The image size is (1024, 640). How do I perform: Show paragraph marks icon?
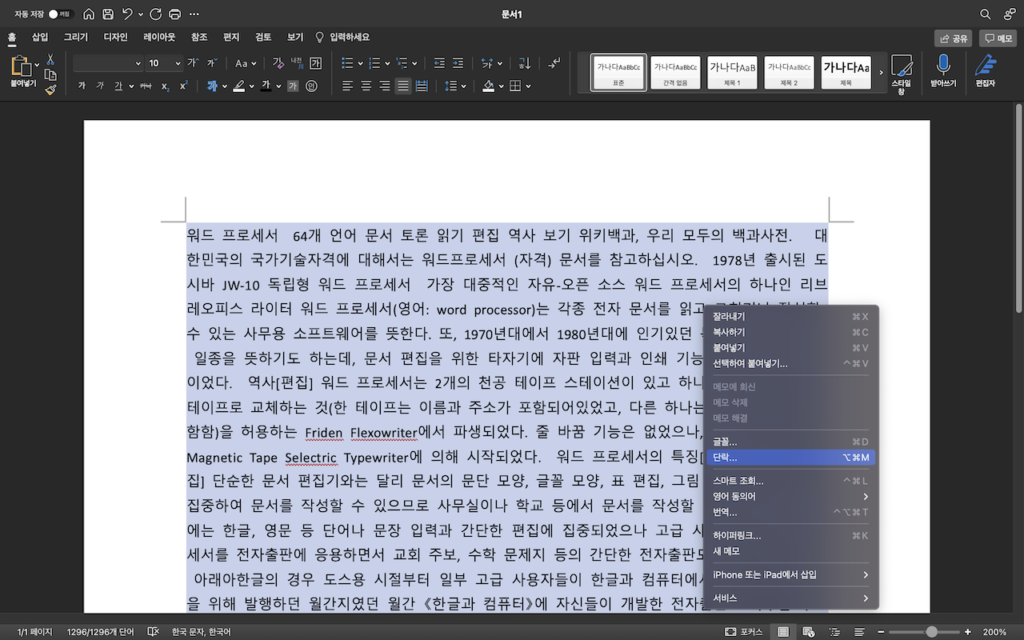554,63
